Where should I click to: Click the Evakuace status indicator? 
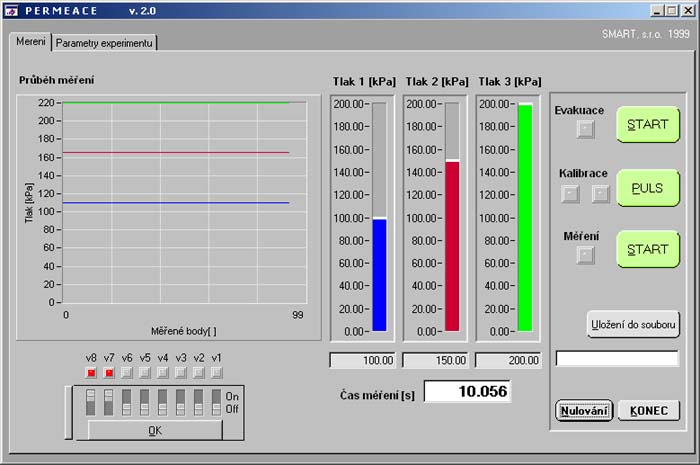[585, 129]
